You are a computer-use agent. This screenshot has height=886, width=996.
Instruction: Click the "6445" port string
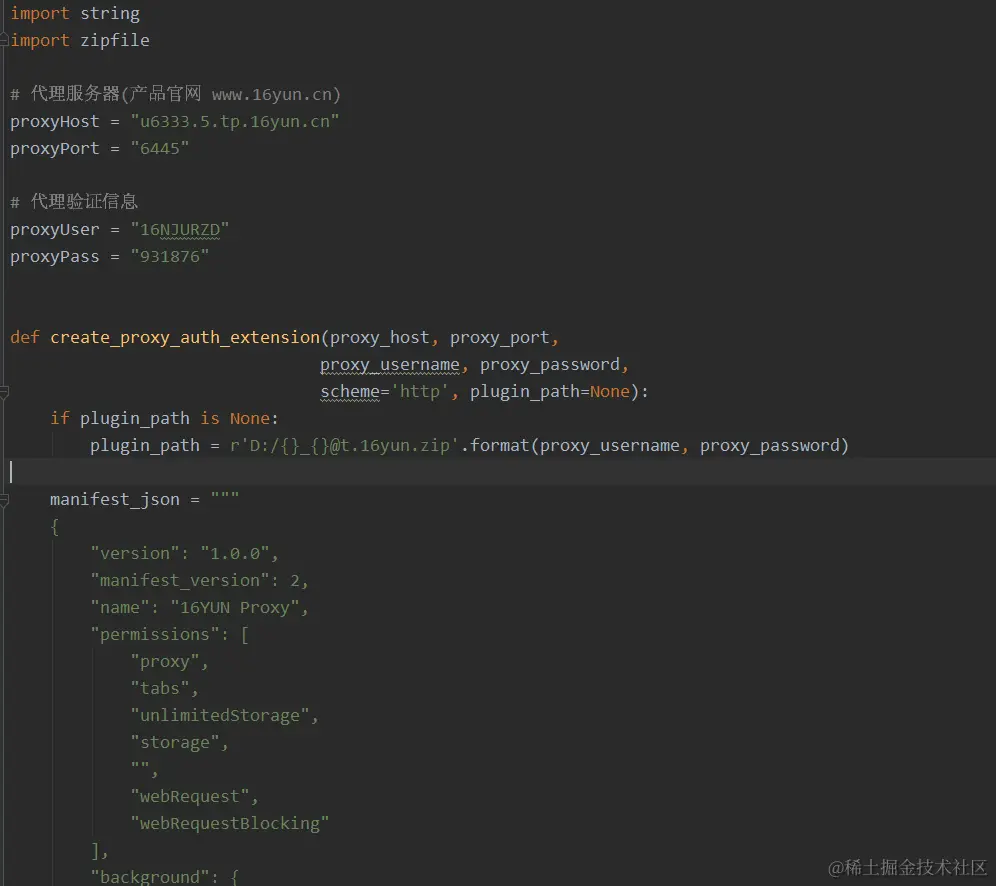pos(159,149)
